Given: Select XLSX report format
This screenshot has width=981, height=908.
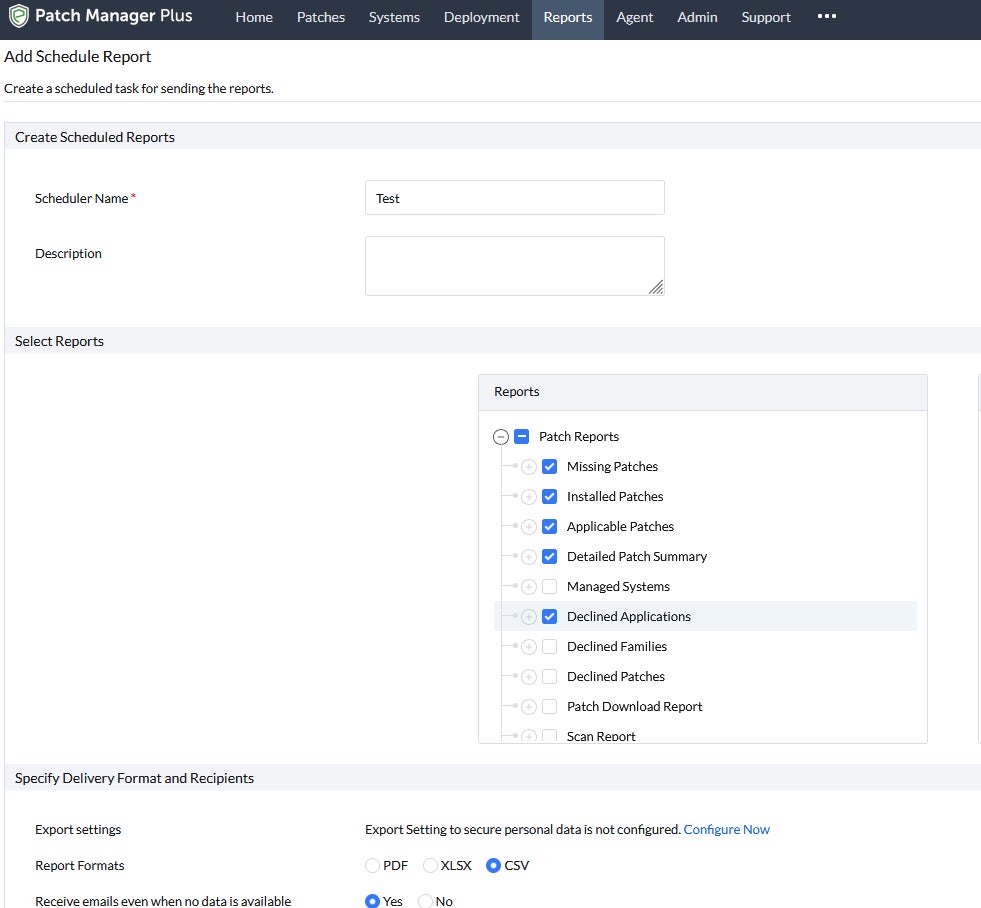Looking at the screenshot, I should click(430, 865).
